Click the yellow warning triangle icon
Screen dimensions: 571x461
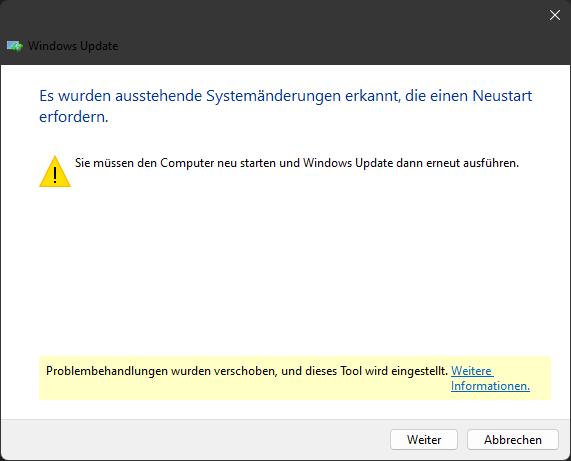pyautogui.click(x=55, y=172)
